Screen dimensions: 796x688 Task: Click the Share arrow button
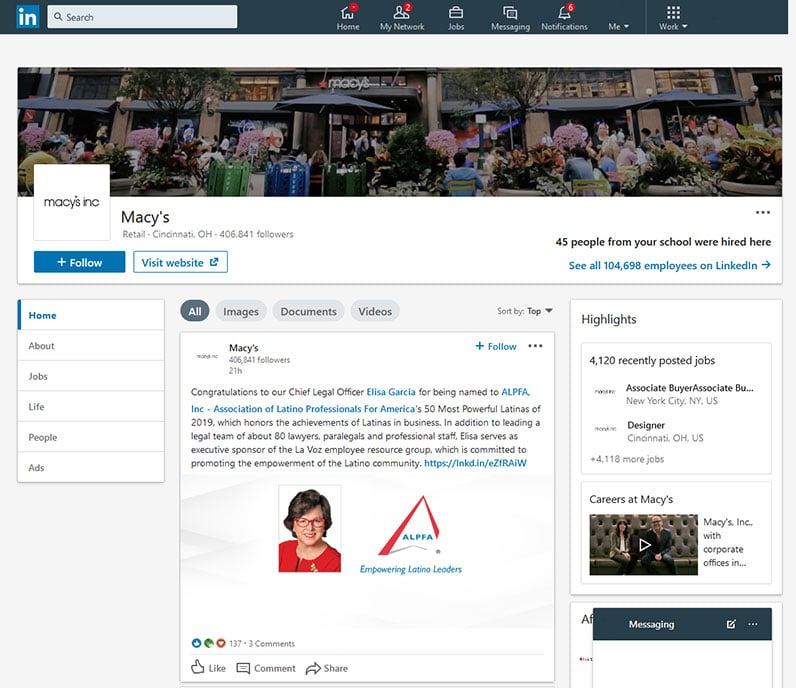(326, 668)
